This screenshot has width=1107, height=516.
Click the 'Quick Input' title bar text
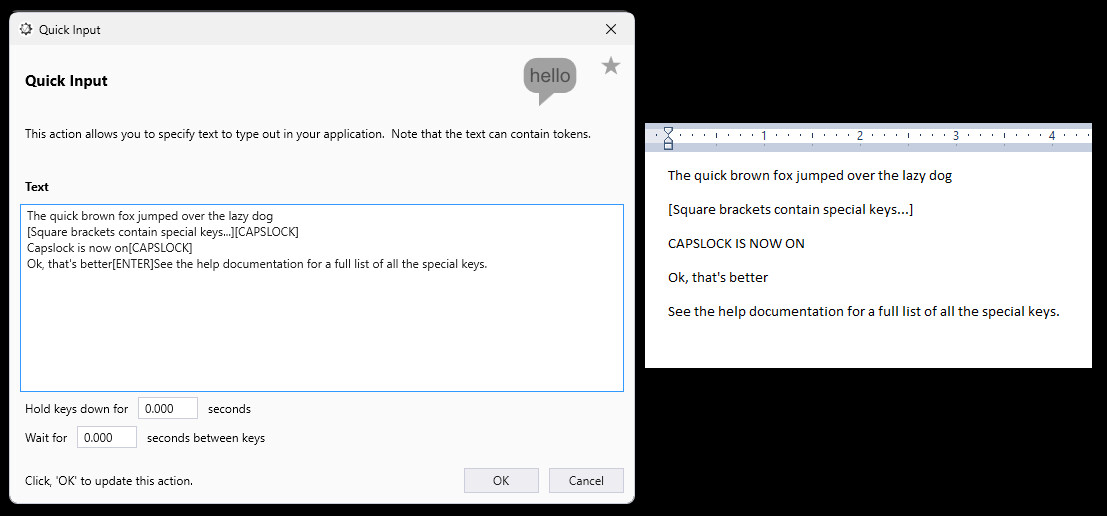pos(70,30)
